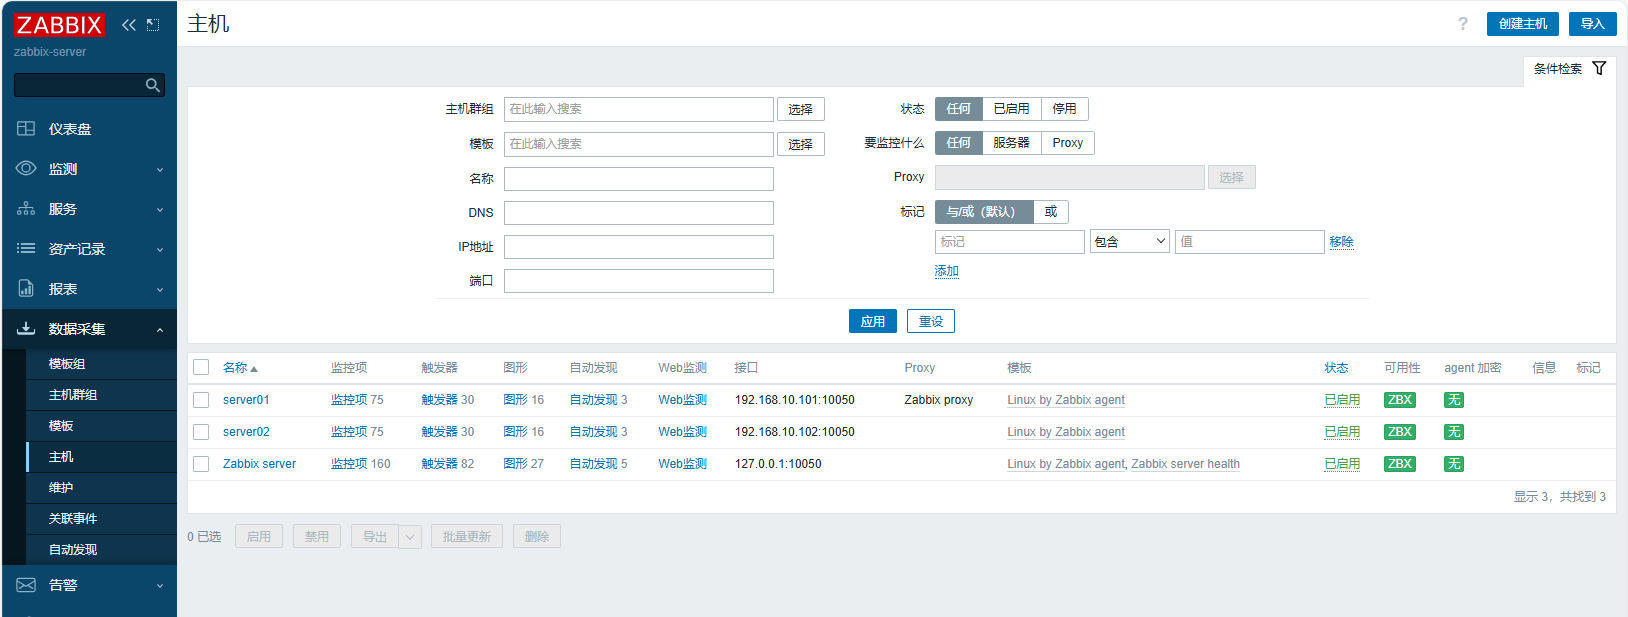Click 无 encryption badge for server02
Image resolution: width=1628 pixels, height=617 pixels.
point(1454,432)
